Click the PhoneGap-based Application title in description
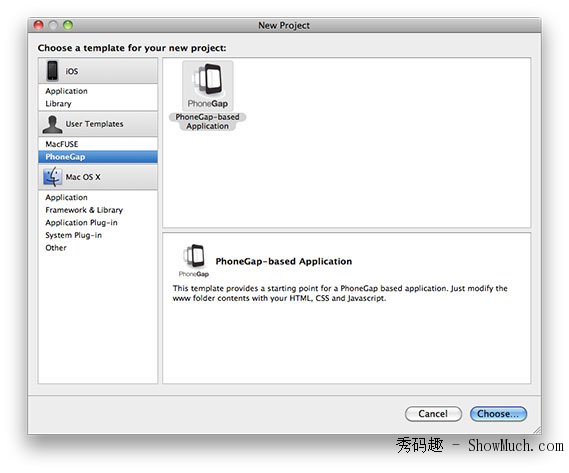This screenshot has width=569, height=473. 284,261
